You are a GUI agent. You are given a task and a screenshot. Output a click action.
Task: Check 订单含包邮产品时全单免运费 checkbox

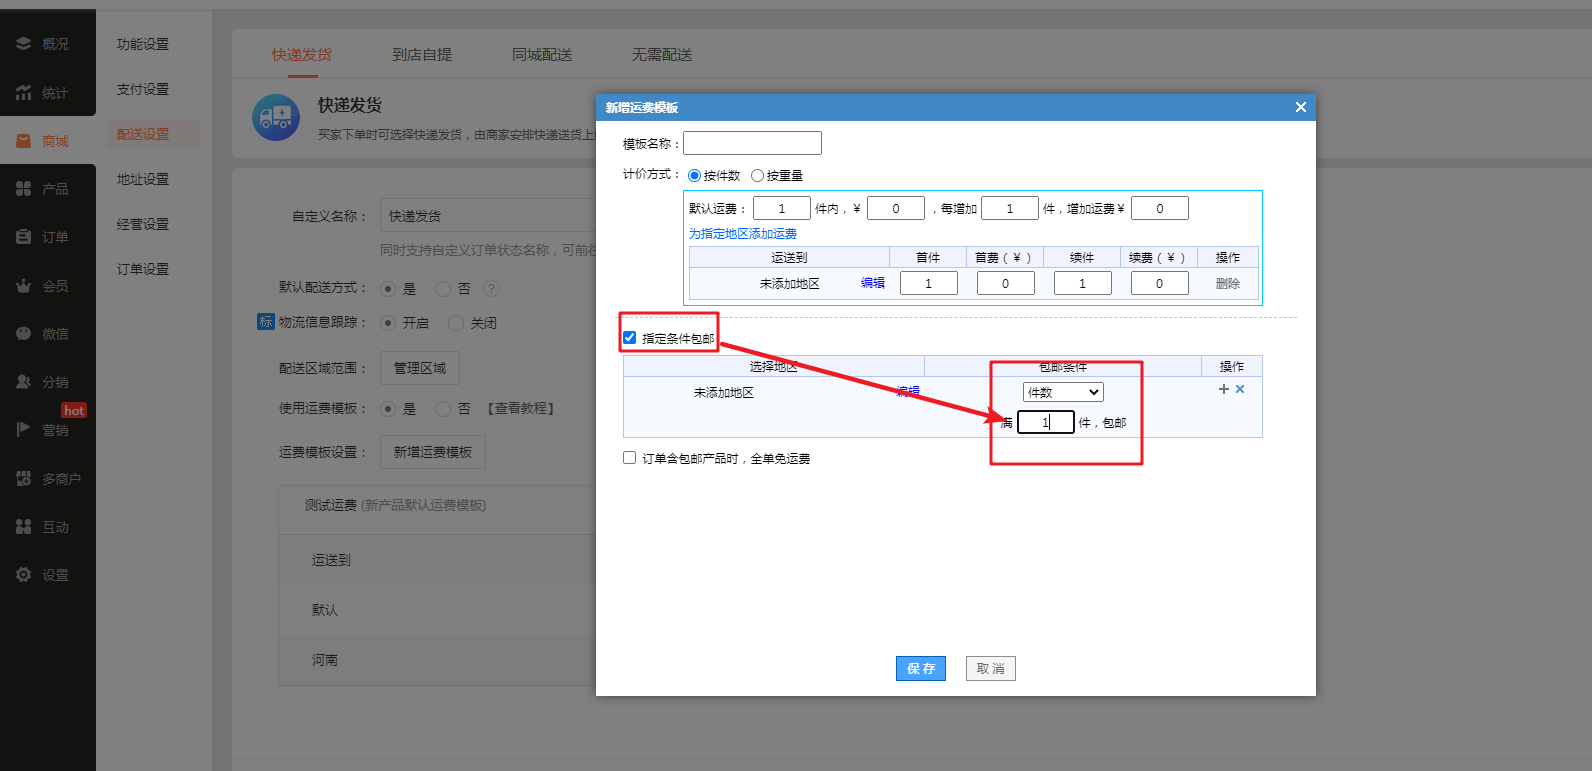pyautogui.click(x=629, y=458)
